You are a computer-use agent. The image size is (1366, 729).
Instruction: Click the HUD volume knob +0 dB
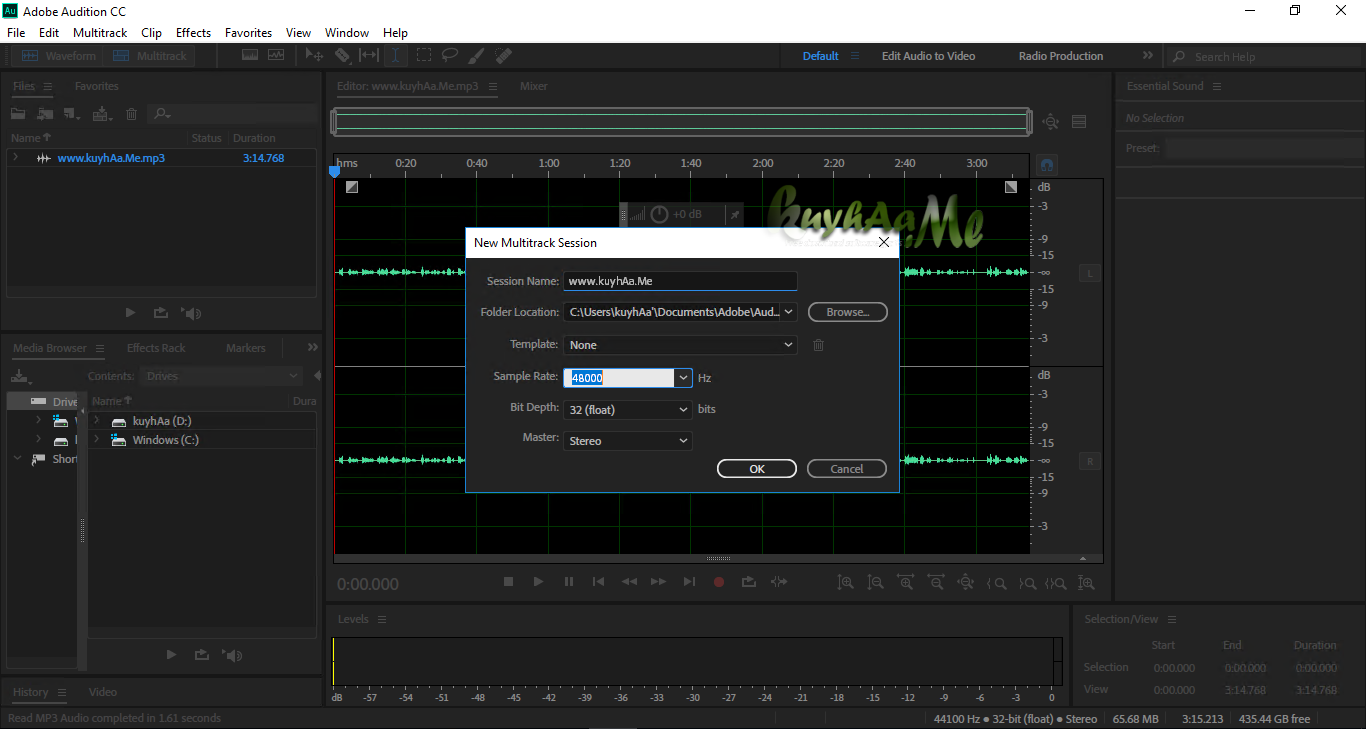click(x=660, y=214)
